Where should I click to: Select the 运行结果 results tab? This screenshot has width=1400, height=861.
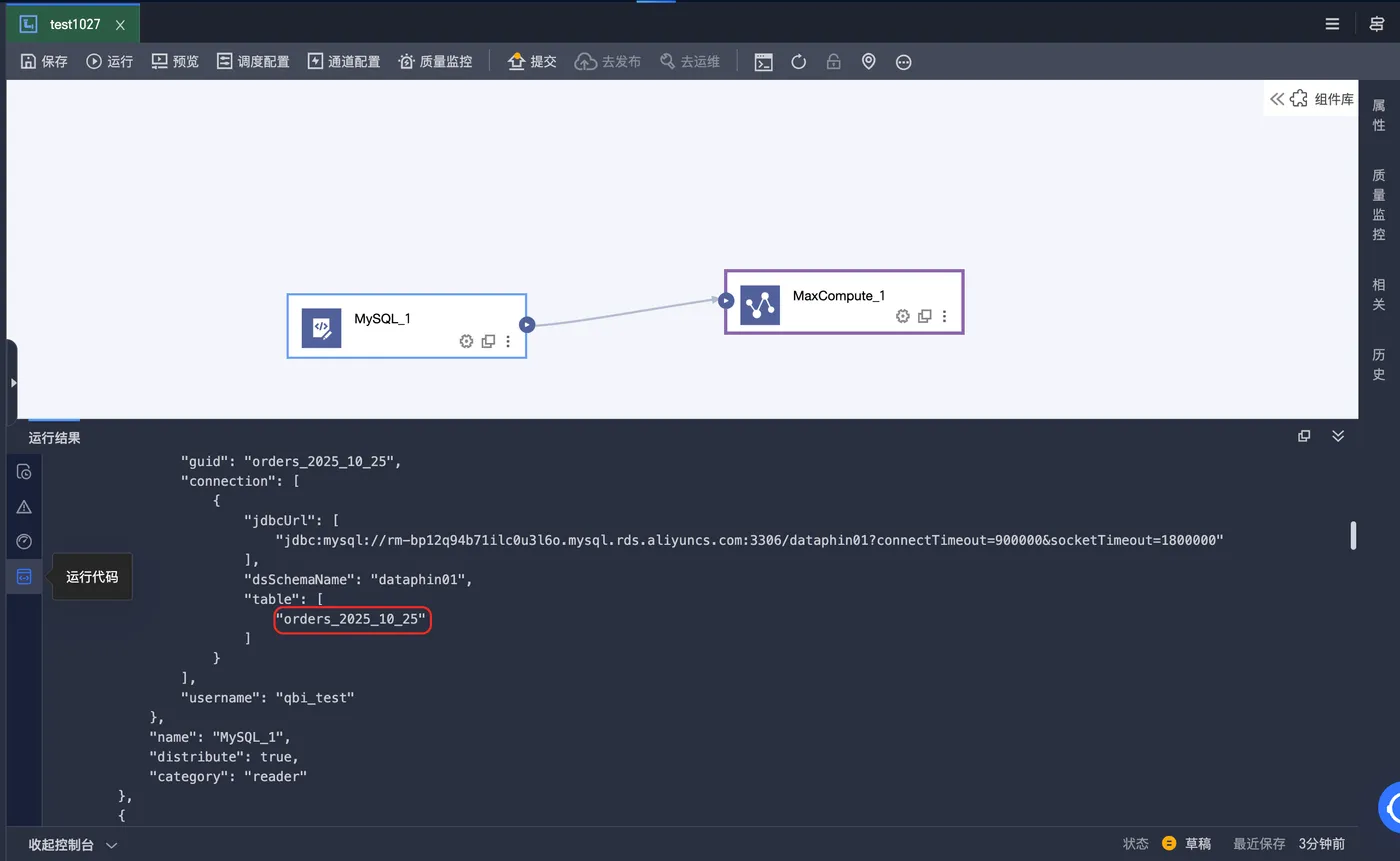tap(55, 437)
